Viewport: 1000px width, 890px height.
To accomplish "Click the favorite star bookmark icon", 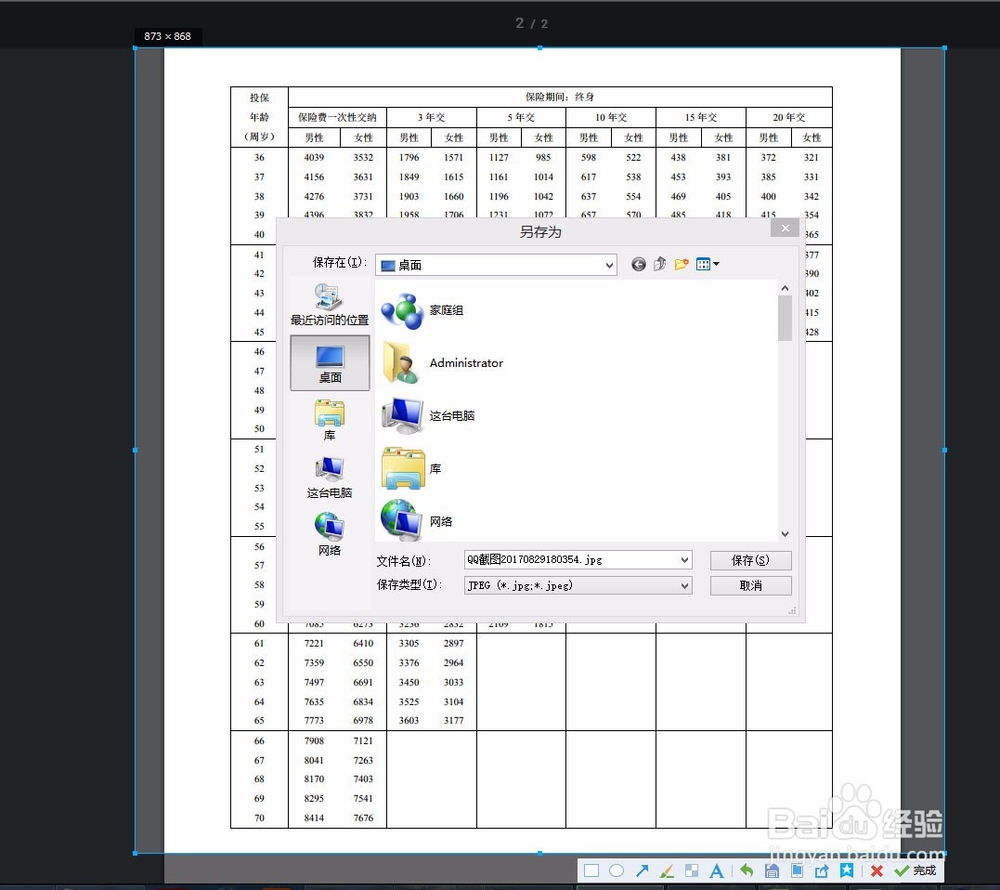I will pos(846,870).
